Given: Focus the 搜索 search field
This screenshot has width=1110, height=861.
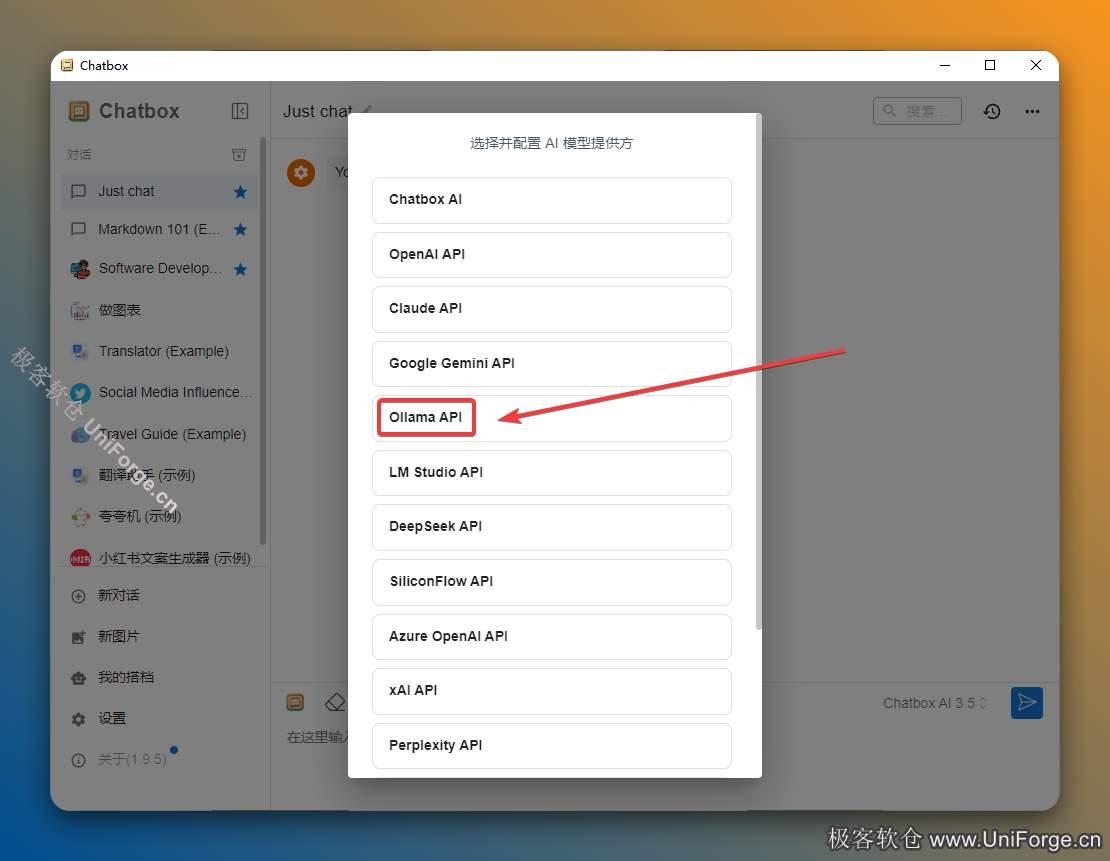Looking at the screenshot, I should (917, 111).
